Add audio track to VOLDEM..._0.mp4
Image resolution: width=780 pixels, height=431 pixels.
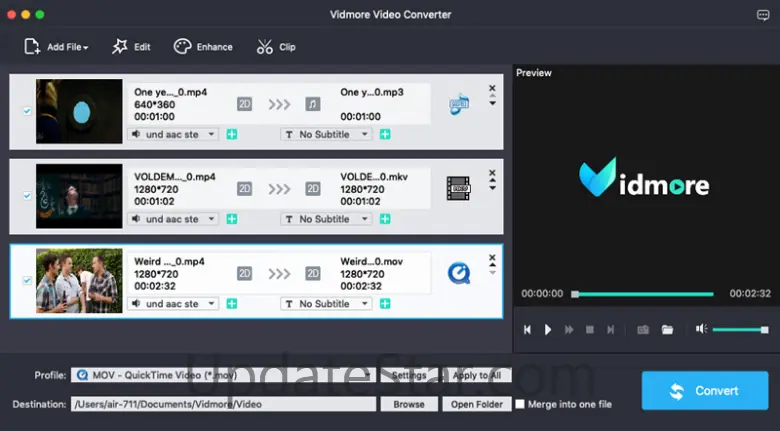[x=232, y=219]
